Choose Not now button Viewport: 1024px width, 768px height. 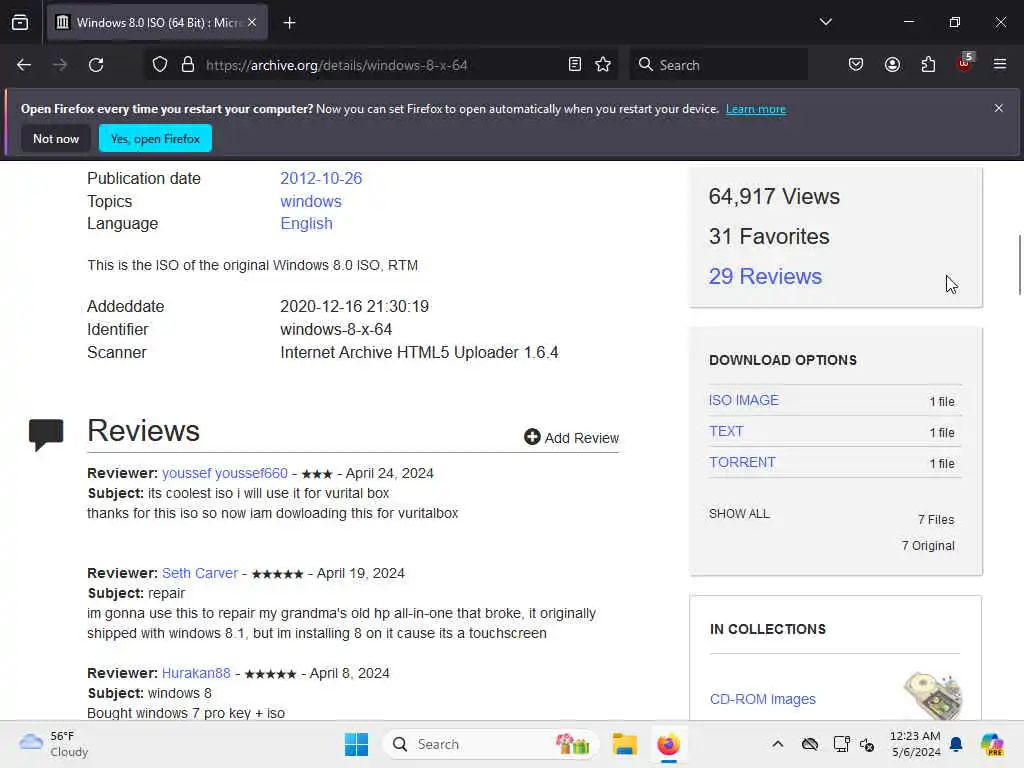[x=56, y=138]
